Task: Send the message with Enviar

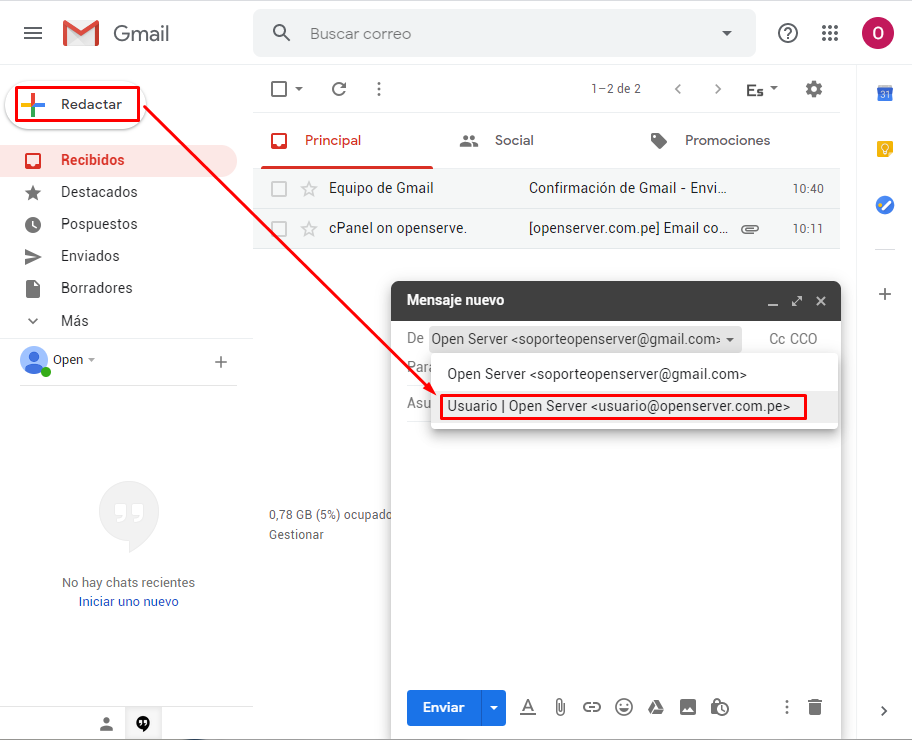Action: (444, 708)
